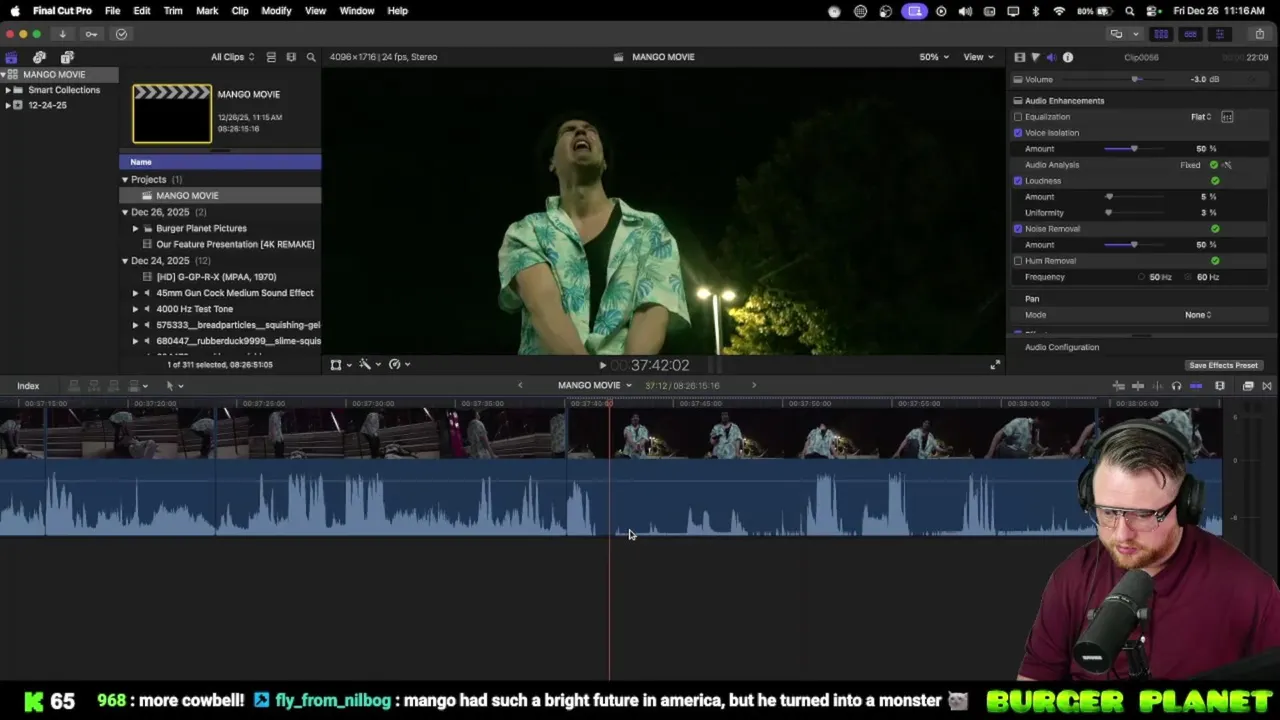The height and width of the screenshot is (720, 1280).
Task: Adjust the Noise Removal Amount slider
Action: coord(1134,245)
